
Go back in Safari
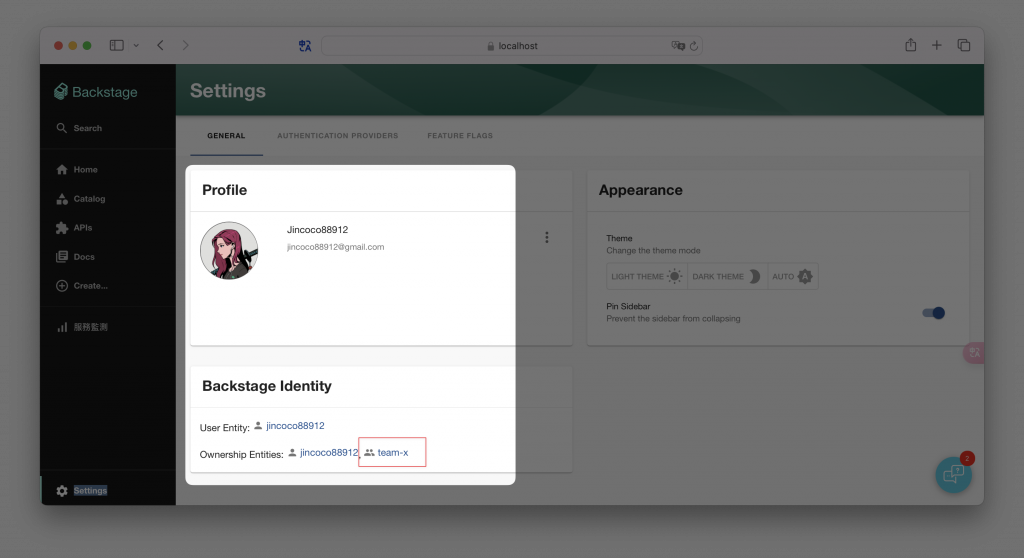160,45
